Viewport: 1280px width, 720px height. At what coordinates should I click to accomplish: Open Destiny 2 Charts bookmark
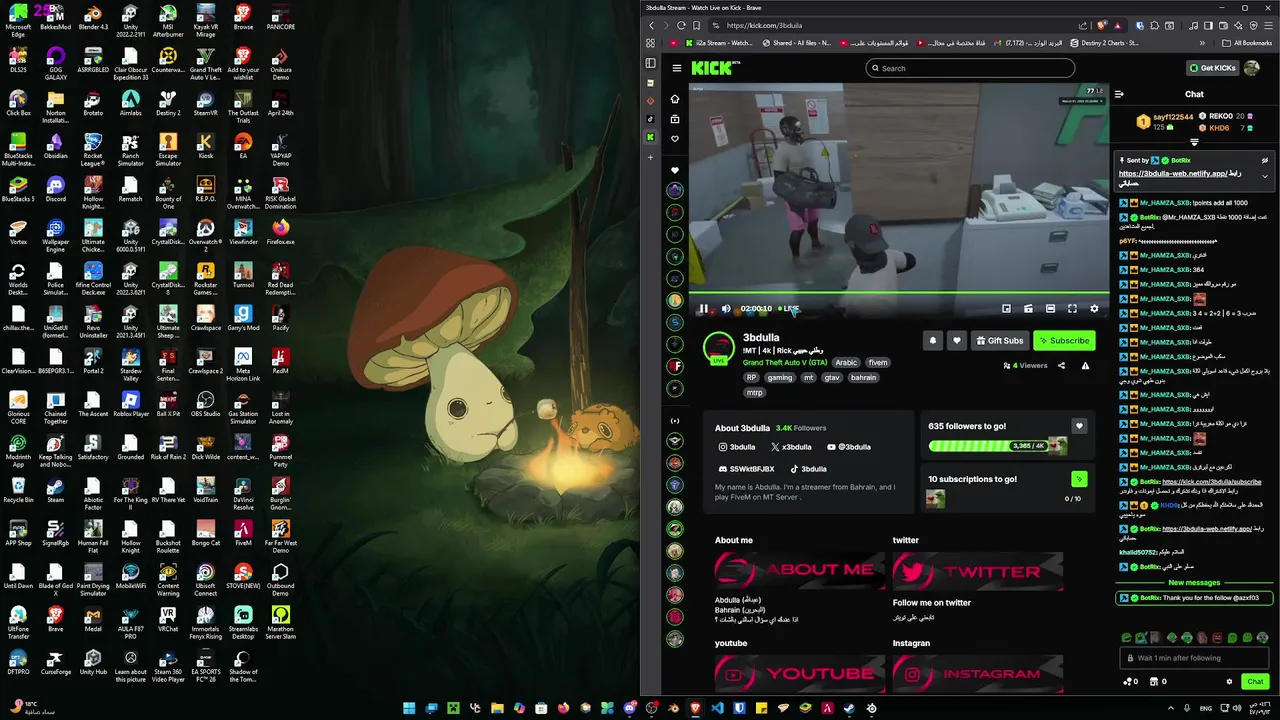pos(1105,43)
